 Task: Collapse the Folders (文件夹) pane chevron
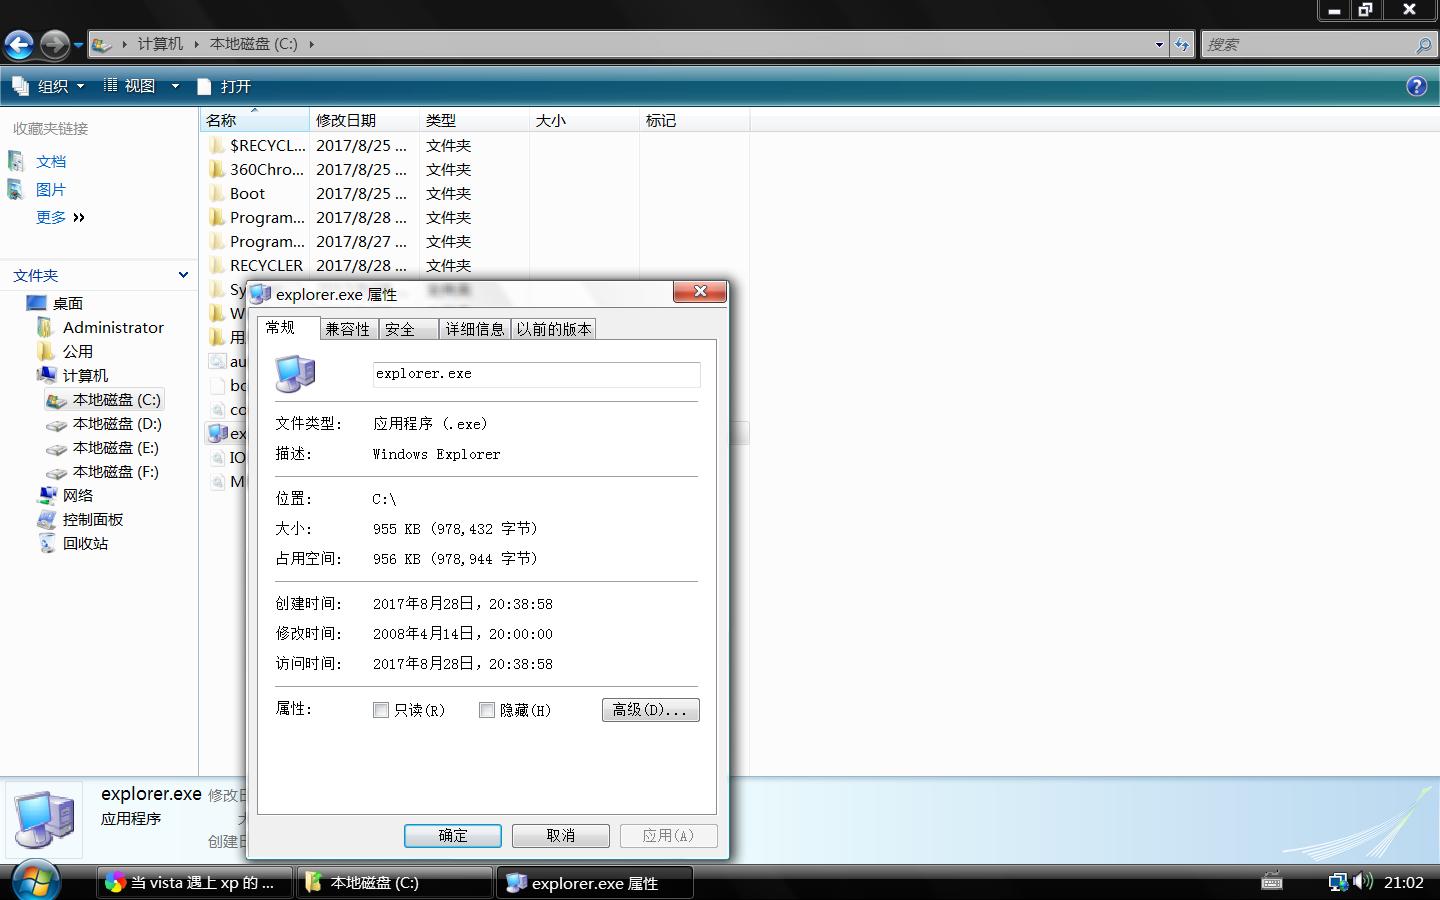point(183,275)
